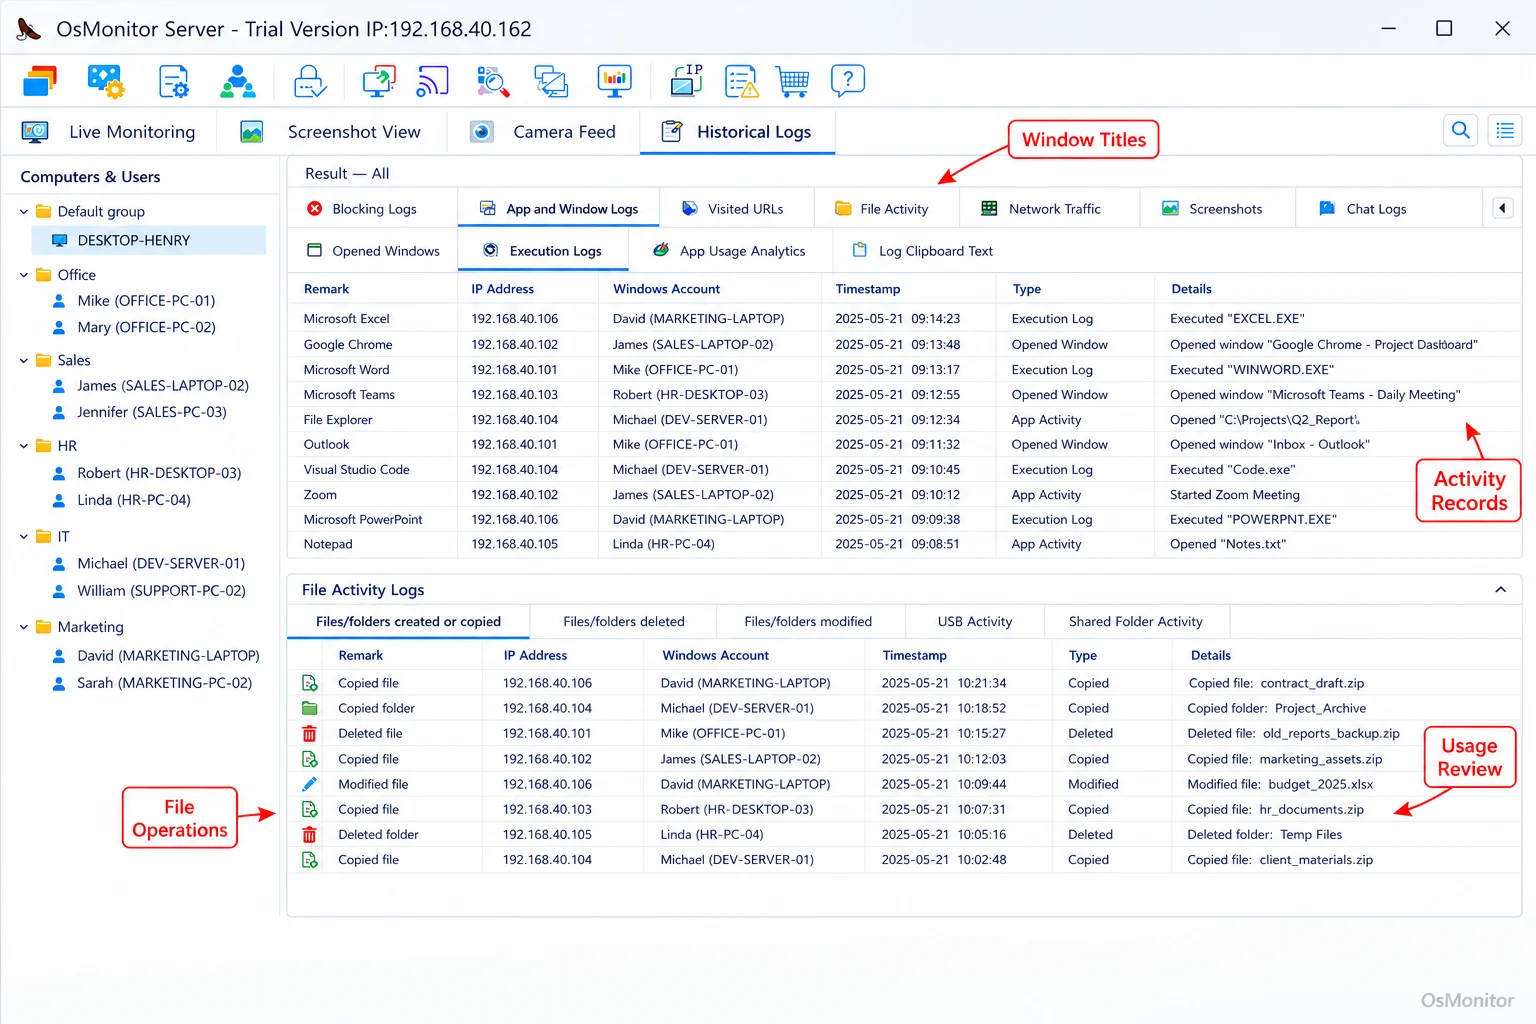Click the file icon in the contract_draft.zip row
Viewport: 1536px width, 1024px height.
[310, 683]
